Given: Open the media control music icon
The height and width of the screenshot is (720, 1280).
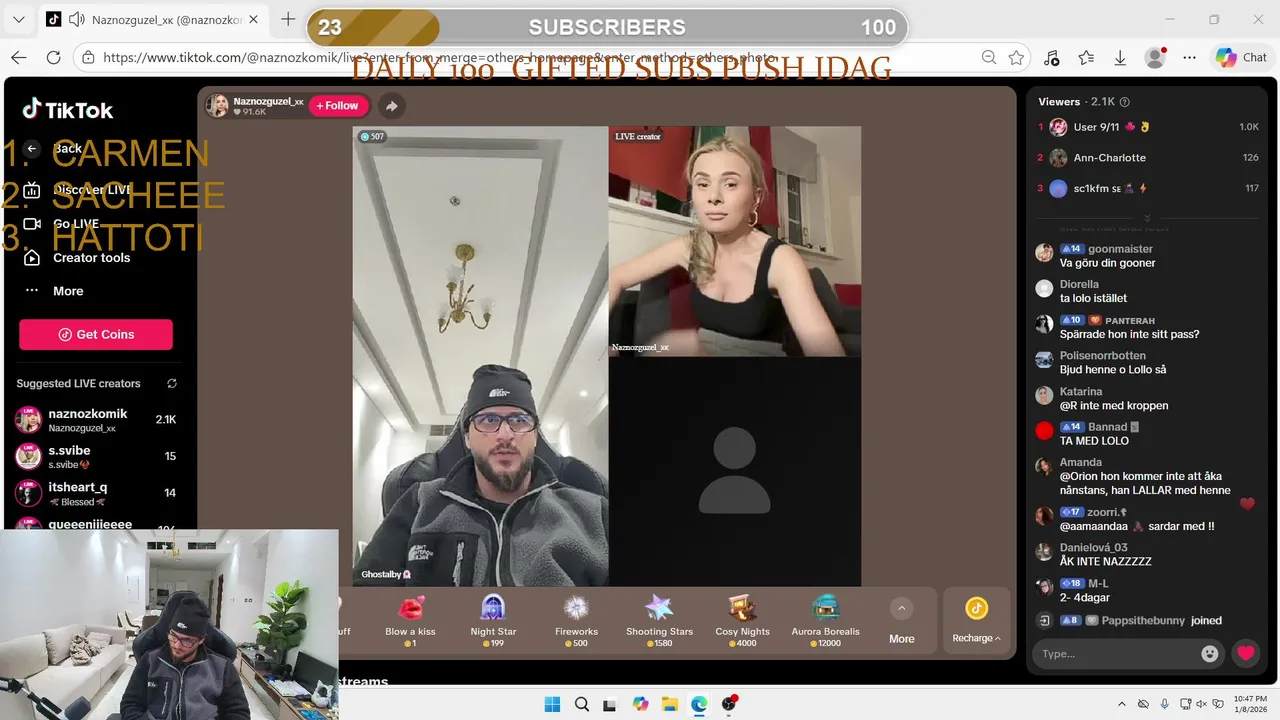Looking at the screenshot, I should (1051, 58).
